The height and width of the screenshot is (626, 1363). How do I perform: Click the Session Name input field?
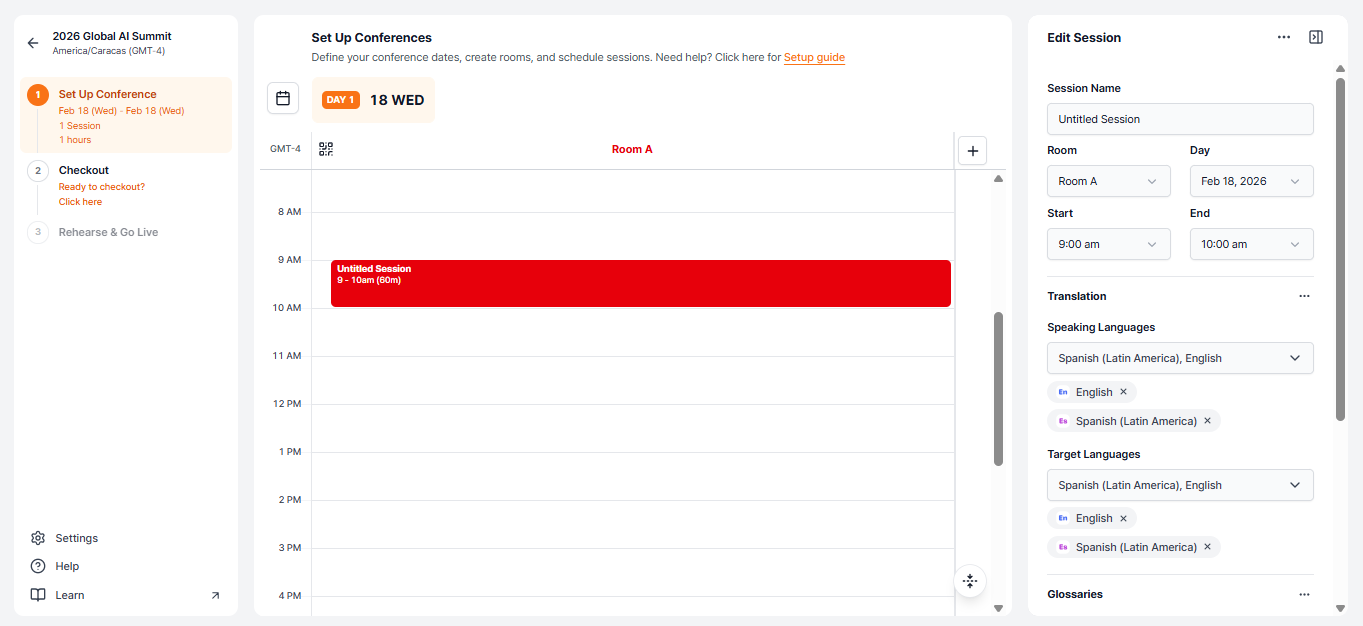pos(1180,119)
